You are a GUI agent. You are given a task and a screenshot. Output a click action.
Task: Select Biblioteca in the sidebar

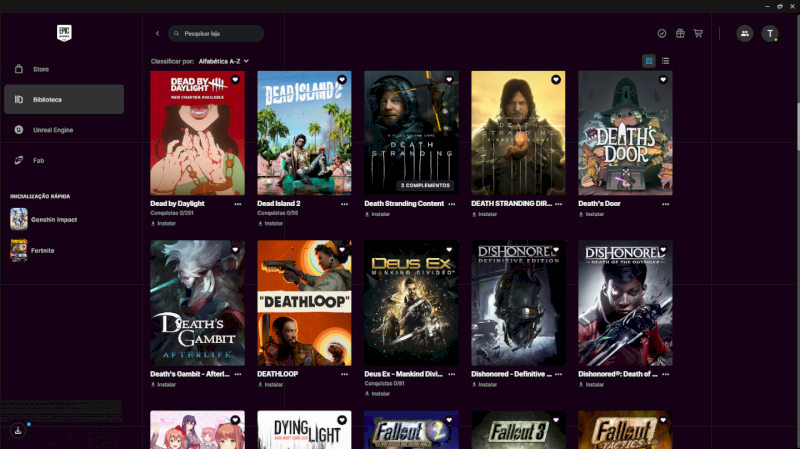point(64,99)
